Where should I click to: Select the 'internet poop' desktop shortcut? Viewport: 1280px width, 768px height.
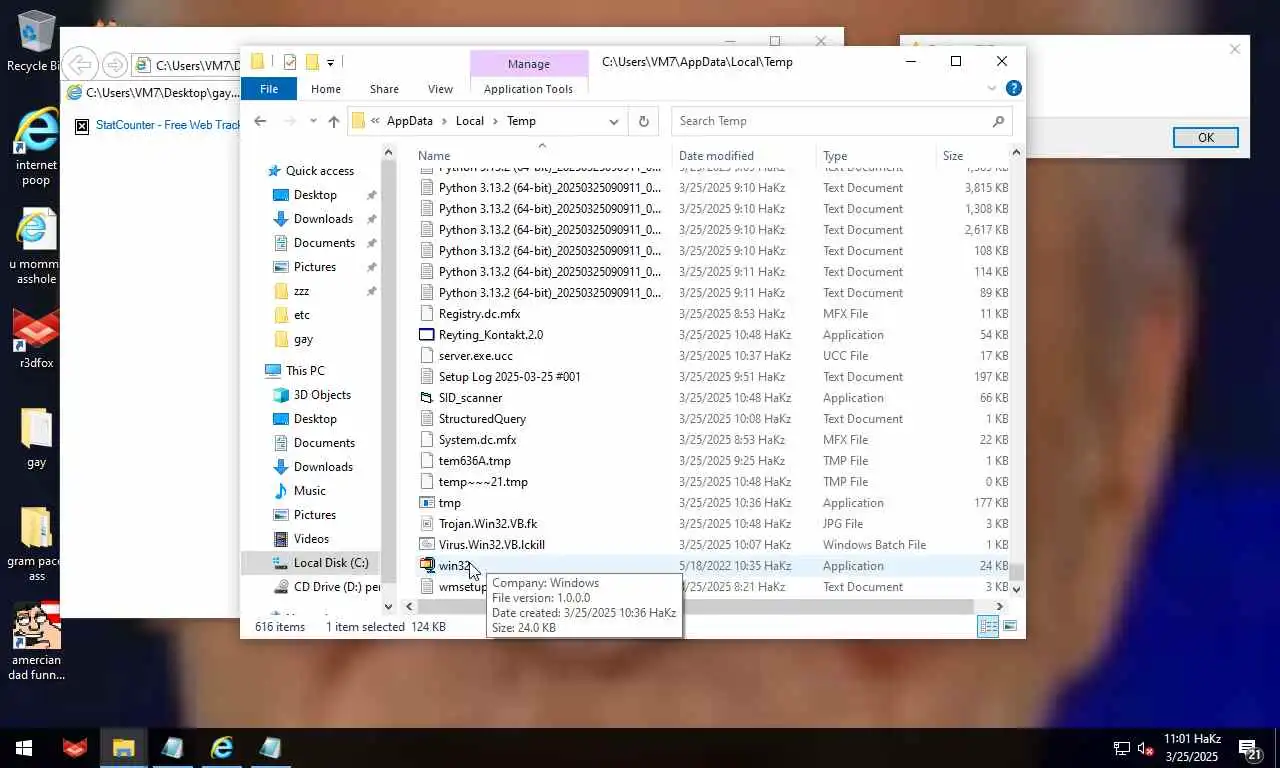click(36, 146)
